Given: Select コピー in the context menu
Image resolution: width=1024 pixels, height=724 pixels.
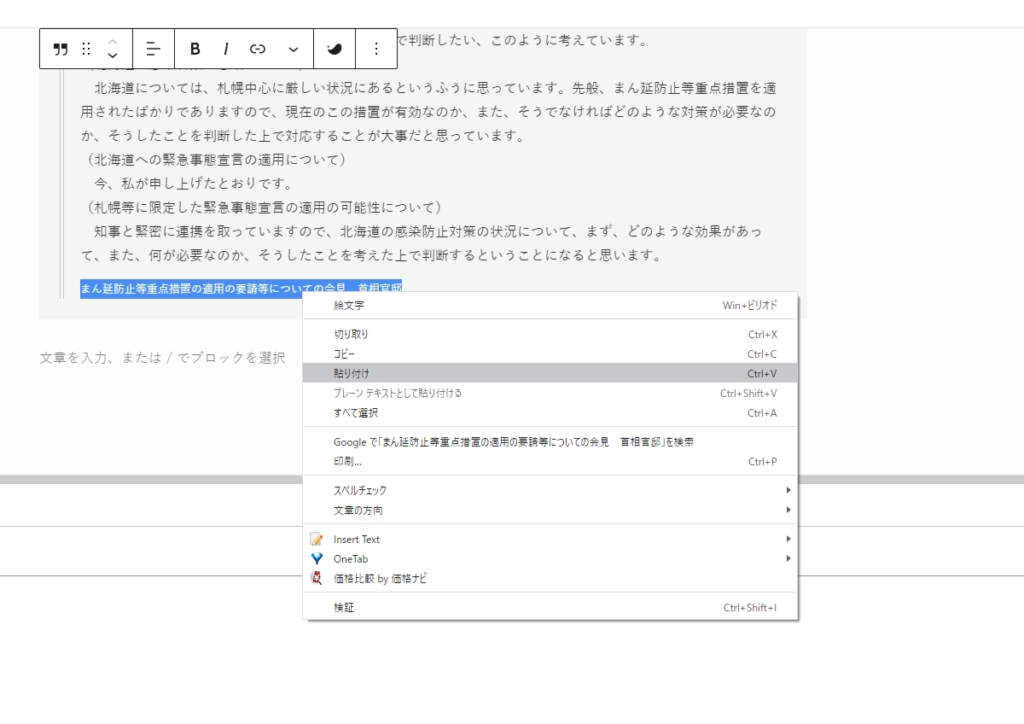Looking at the screenshot, I should [344, 354].
